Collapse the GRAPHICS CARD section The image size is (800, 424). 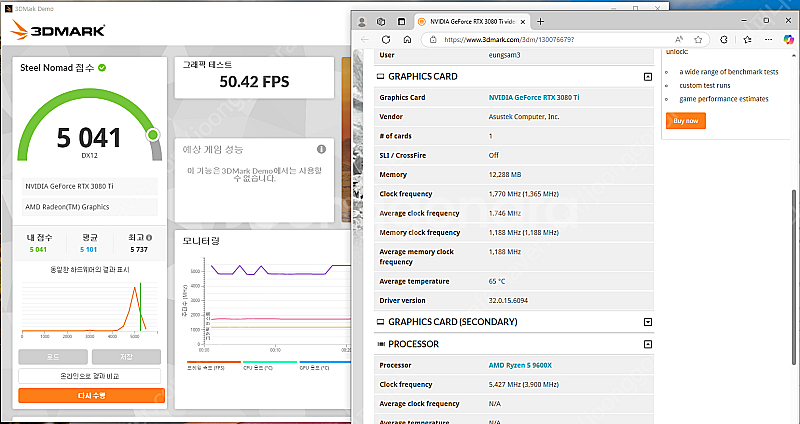[647, 77]
